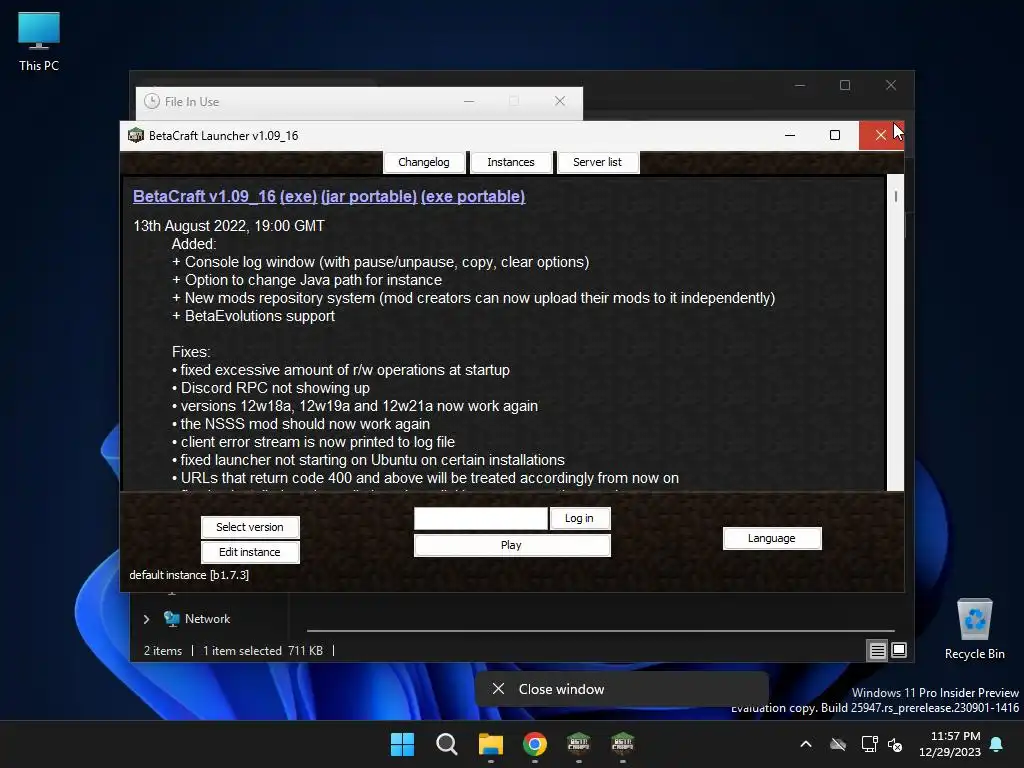This screenshot has width=1024, height=768.
Task: Open the notifications bell
Action: click(x=997, y=744)
